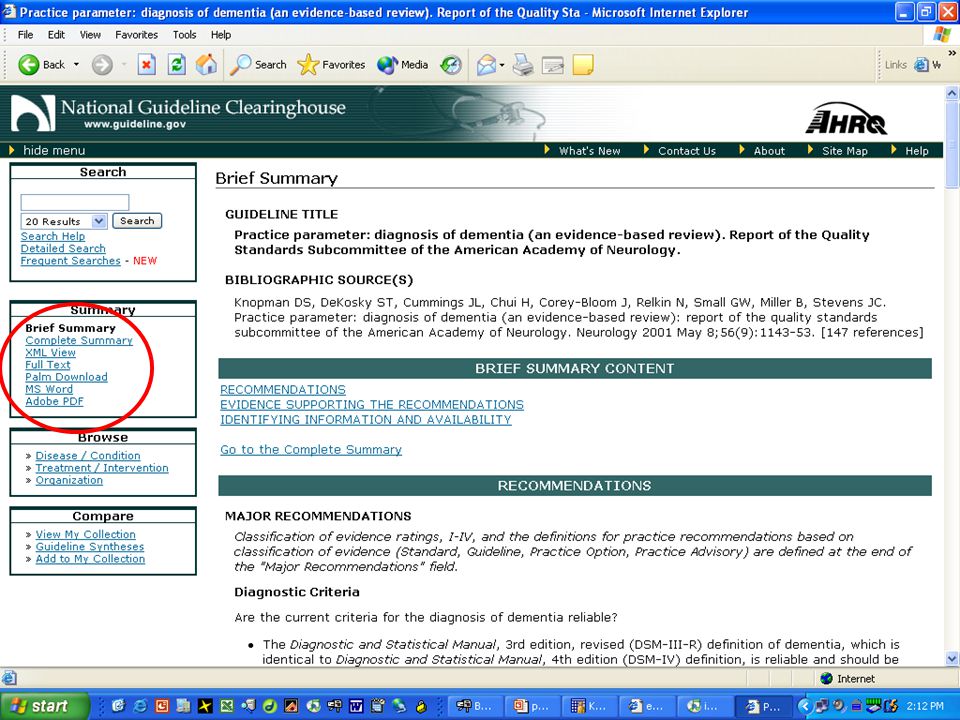Click the History clock icon
The width and height of the screenshot is (960, 720).
[x=451, y=64]
